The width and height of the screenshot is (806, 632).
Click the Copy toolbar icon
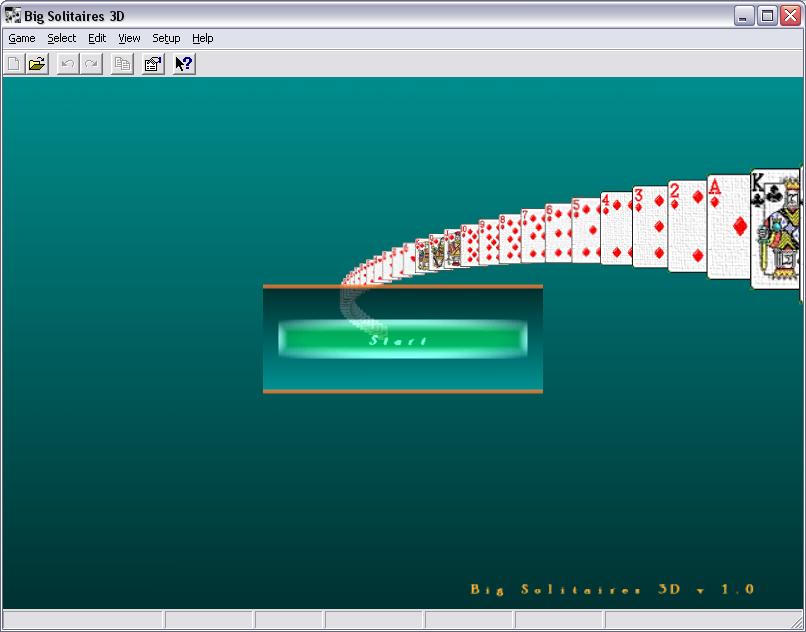[x=122, y=64]
